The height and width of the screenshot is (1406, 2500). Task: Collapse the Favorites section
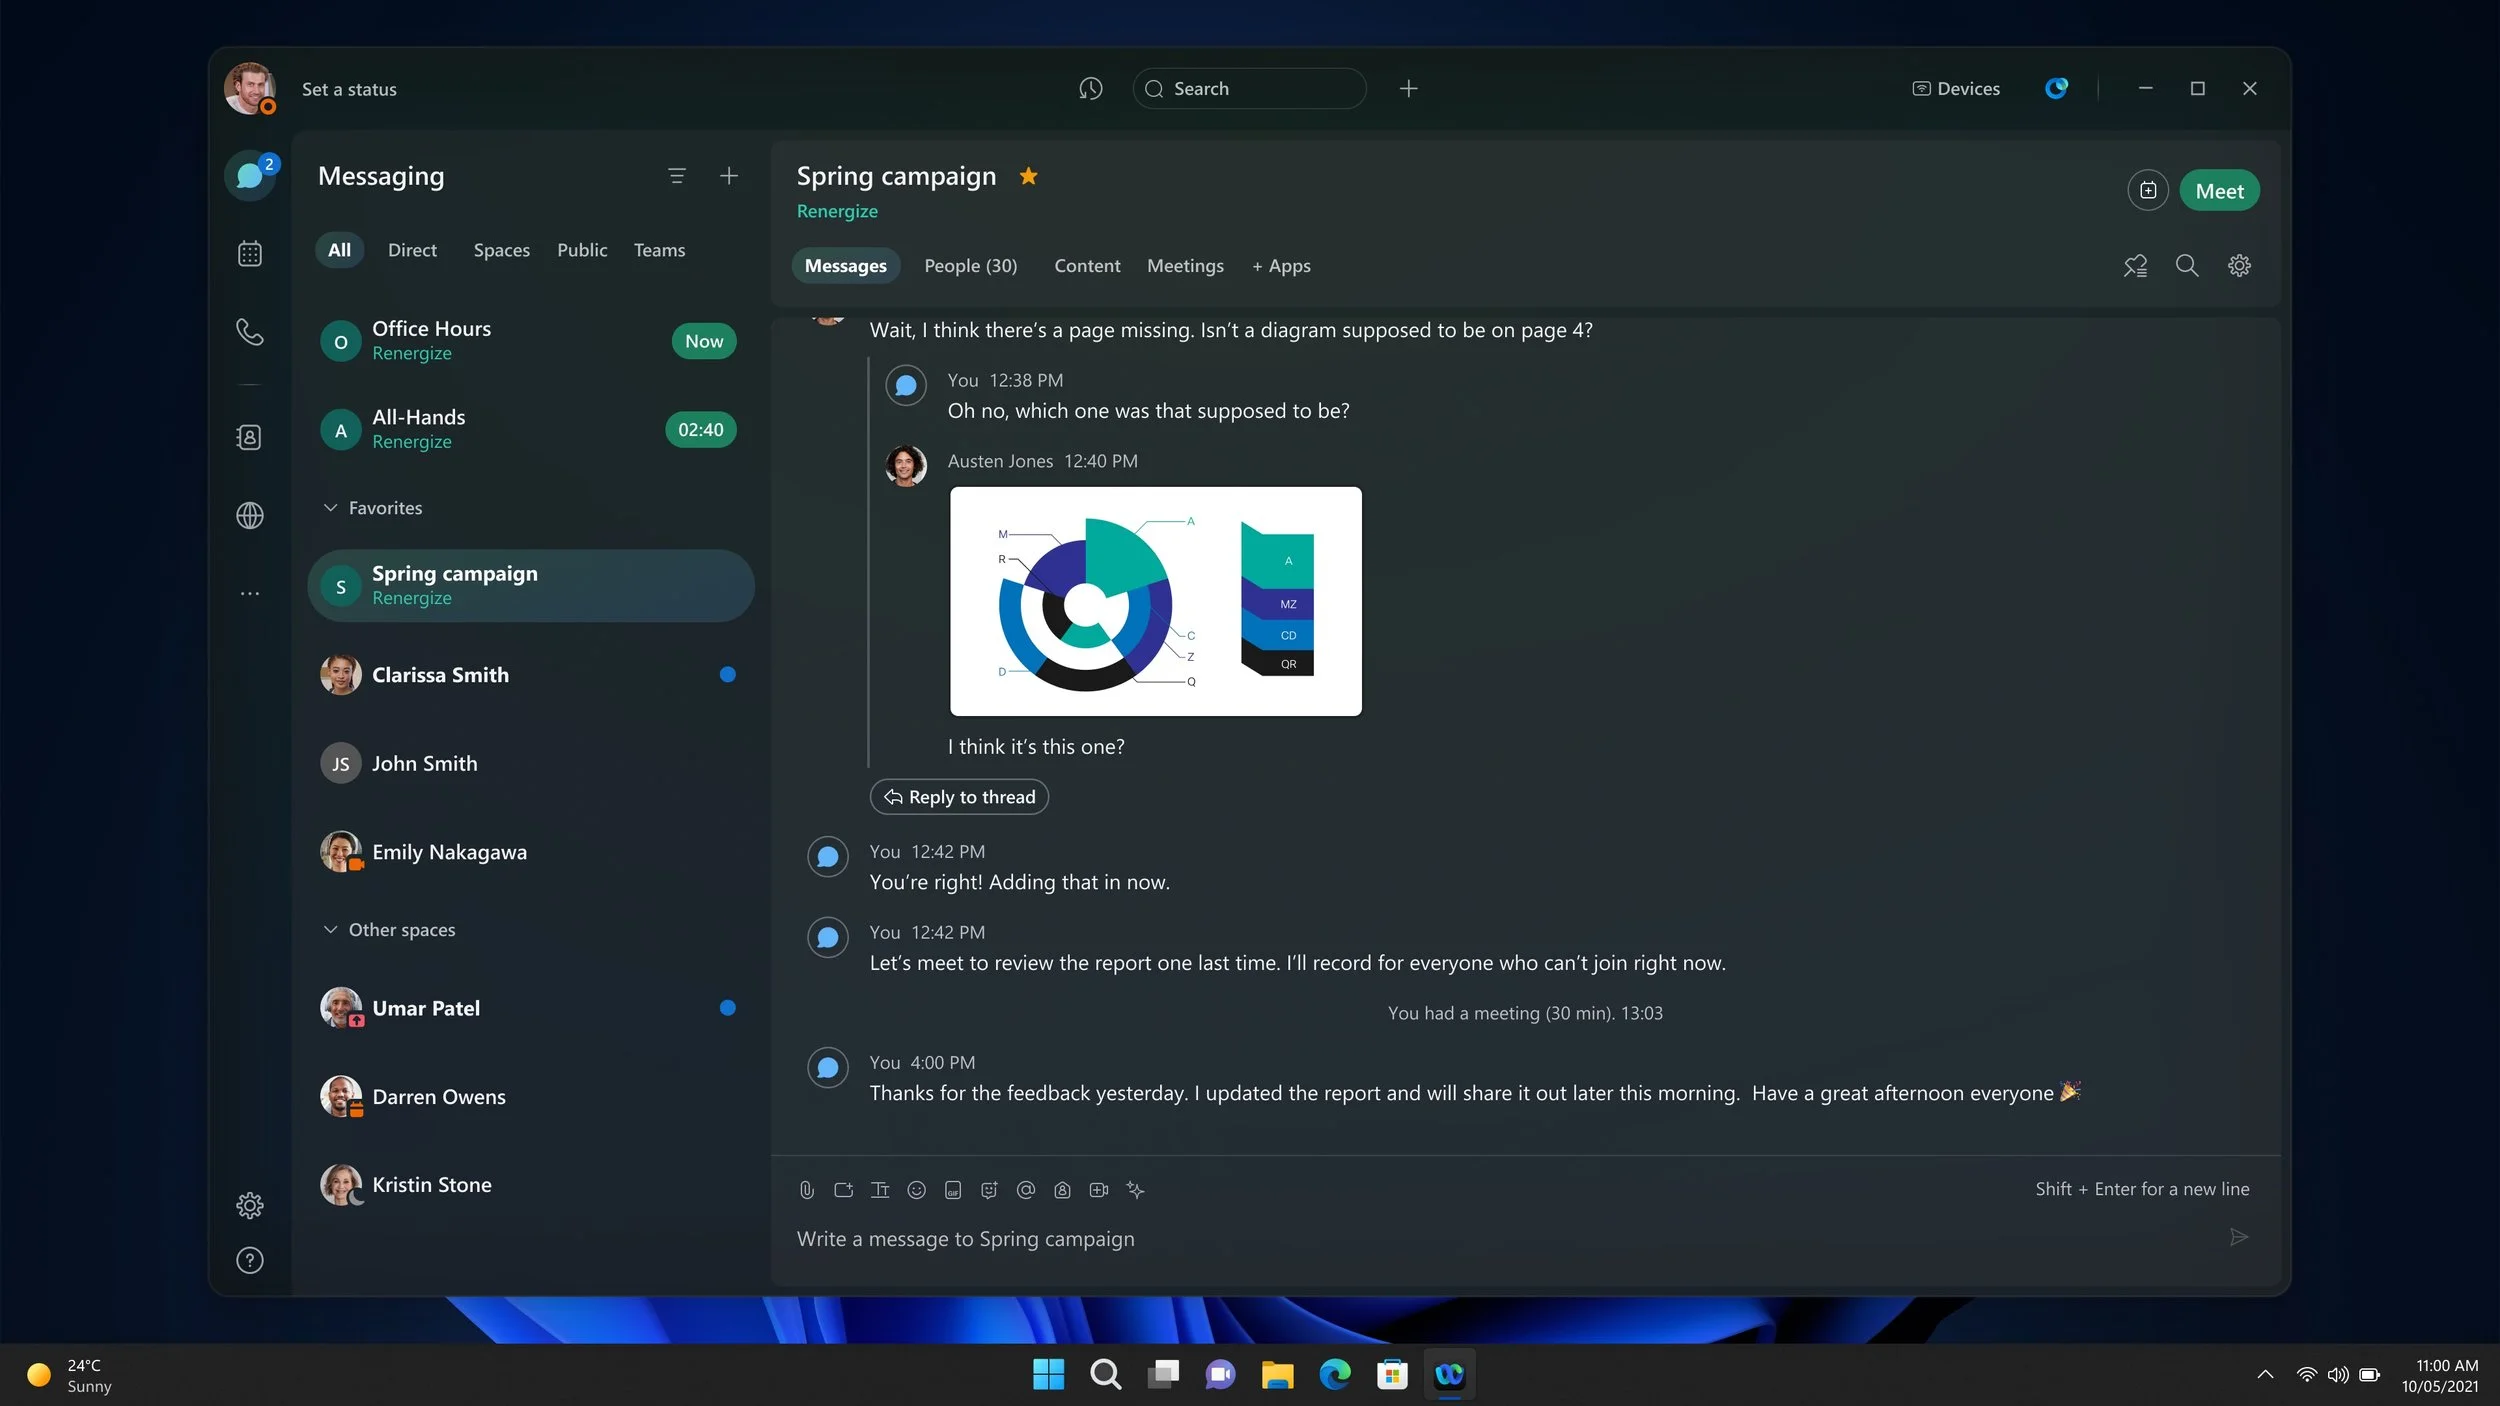coord(330,508)
